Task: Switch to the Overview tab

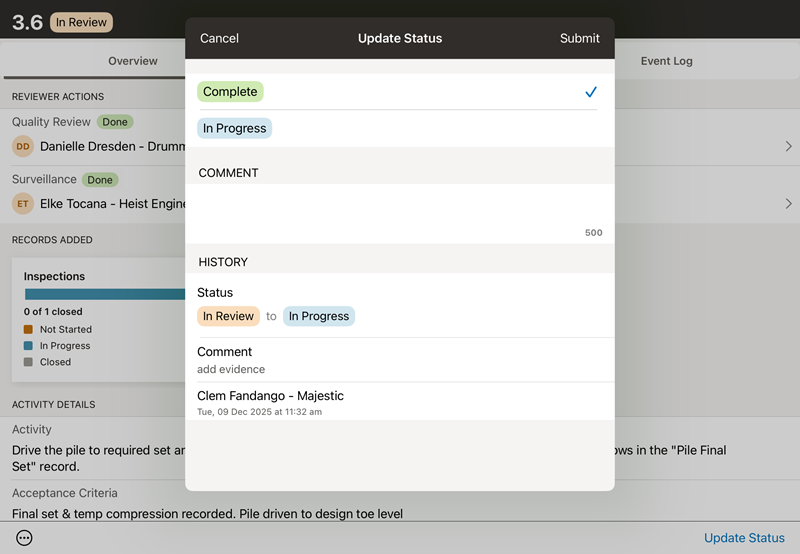Action: point(133,61)
